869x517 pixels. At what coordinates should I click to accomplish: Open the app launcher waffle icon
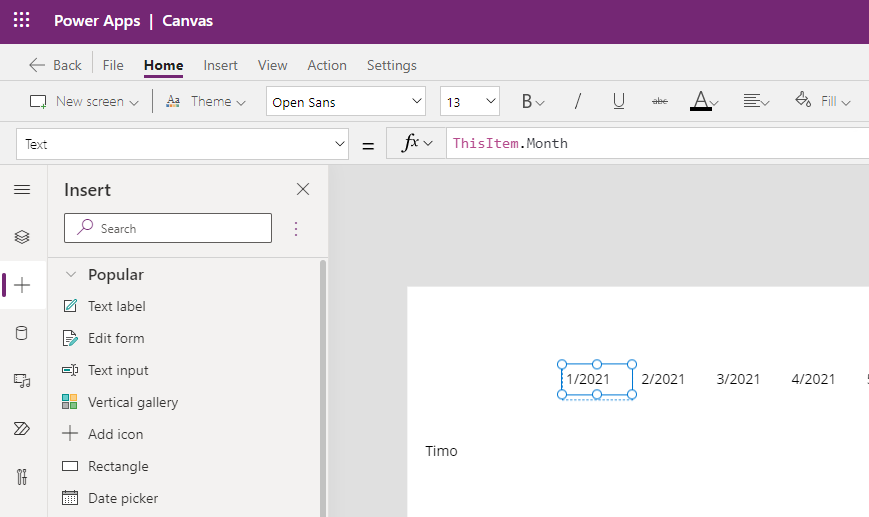[21, 21]
